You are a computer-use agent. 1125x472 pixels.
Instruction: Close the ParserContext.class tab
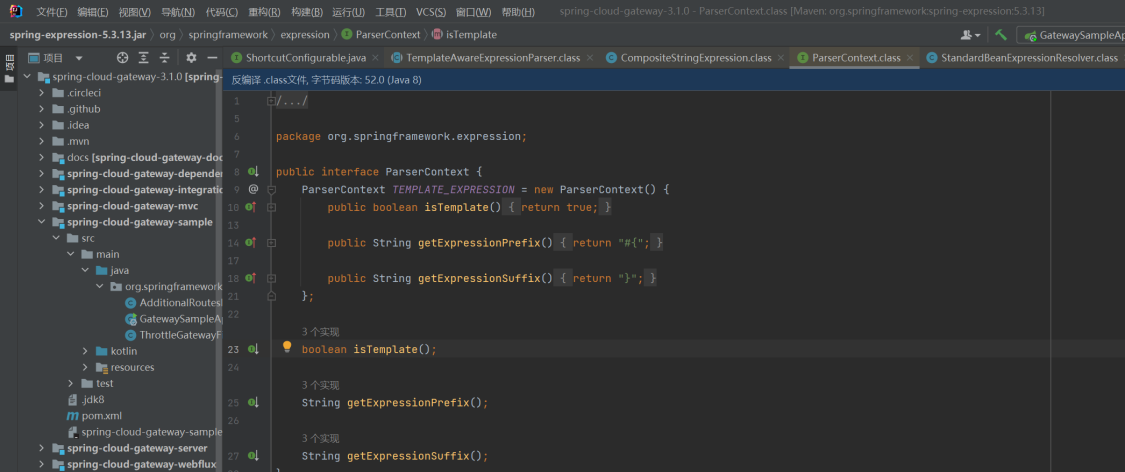point(909,58)
